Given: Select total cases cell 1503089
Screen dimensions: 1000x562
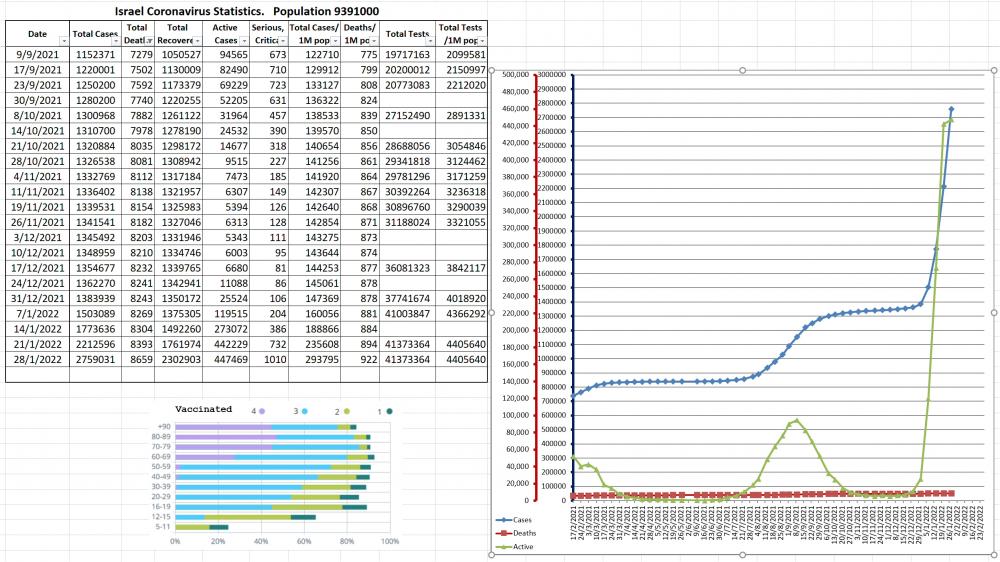Looking at the screenshot, I should [x=96, y=314].
